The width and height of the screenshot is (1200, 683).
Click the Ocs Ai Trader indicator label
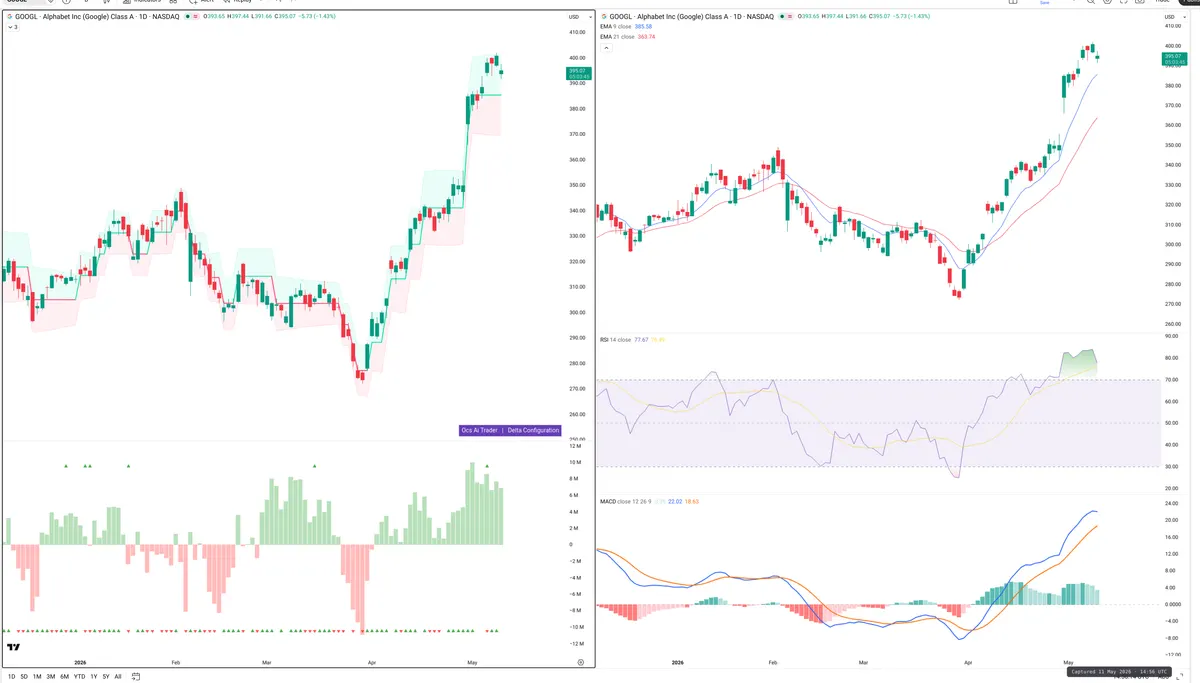[479, 430]
